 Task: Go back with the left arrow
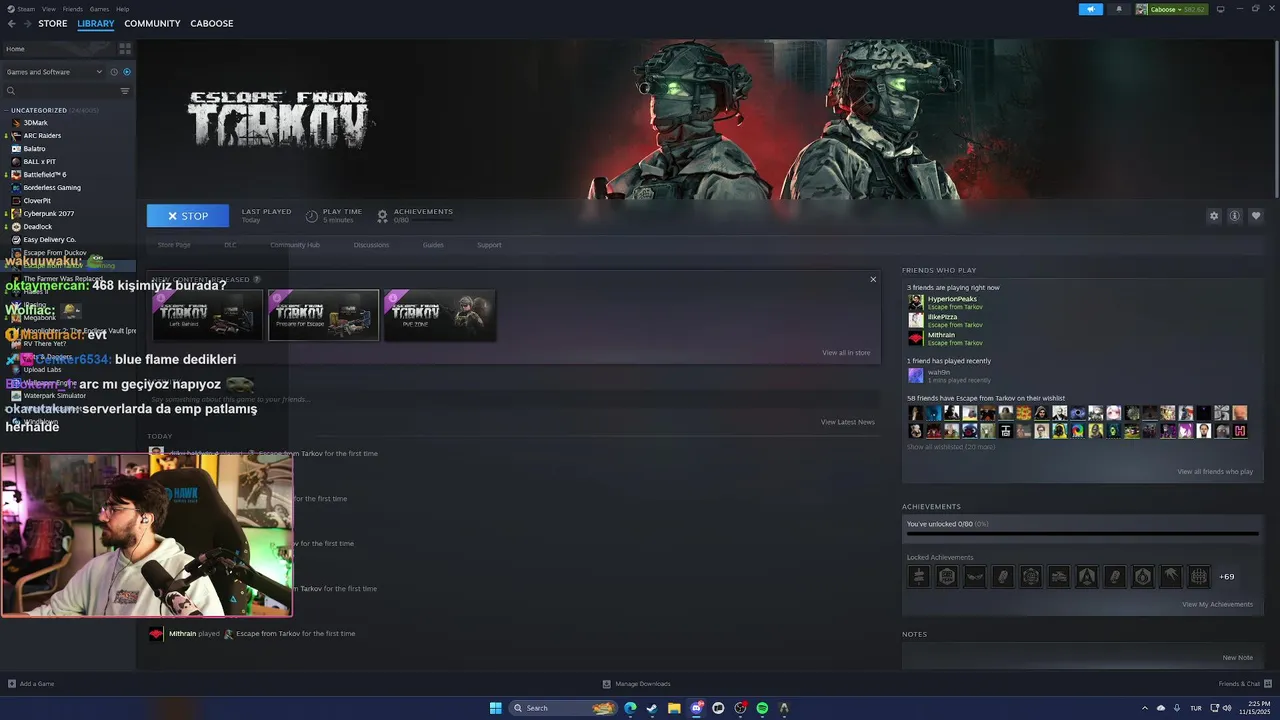click(11, 23)
